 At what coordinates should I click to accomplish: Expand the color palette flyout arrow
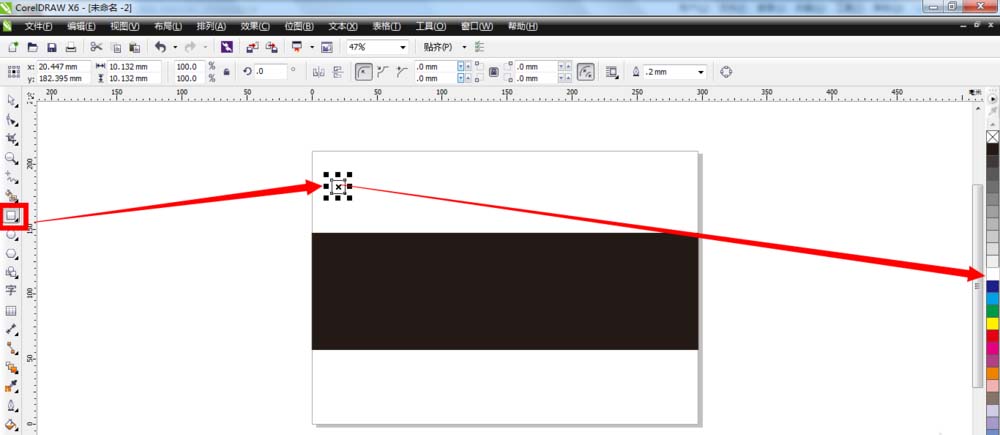(x=992, y=100)
